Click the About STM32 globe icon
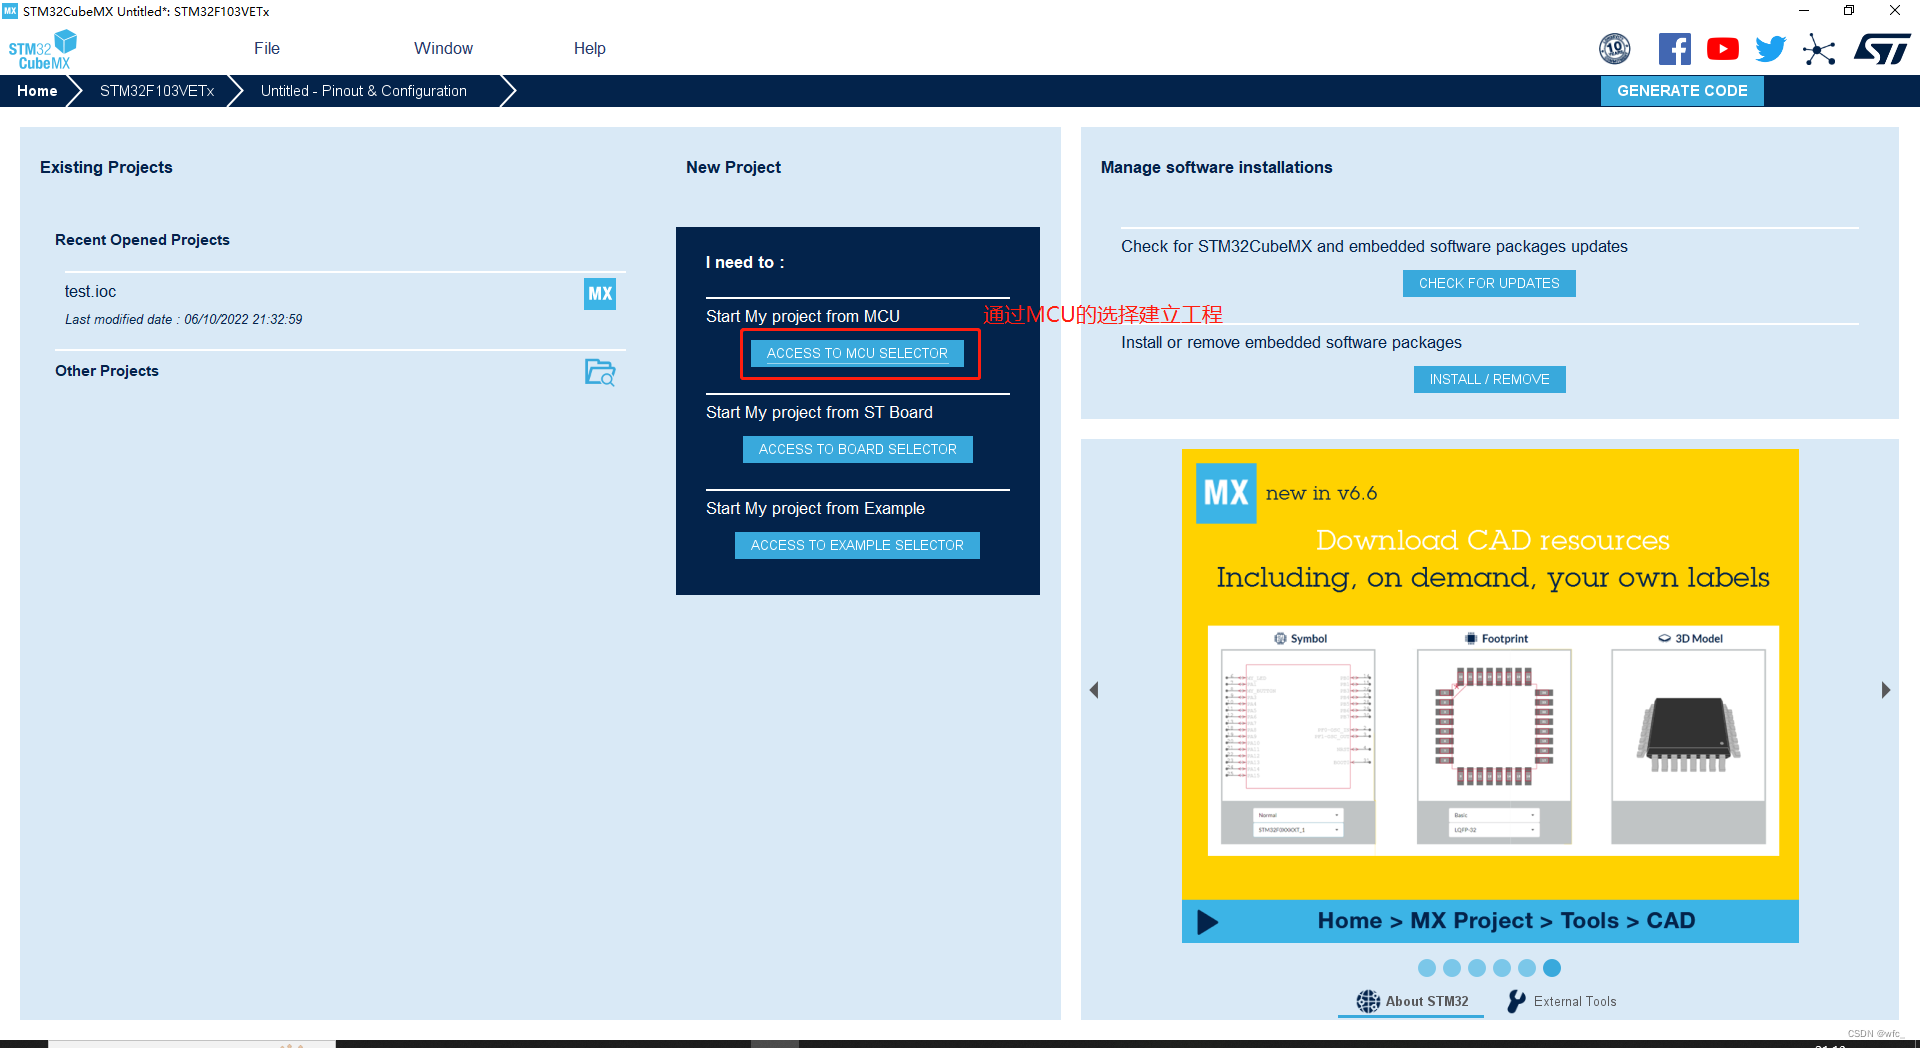 point(1368,1001)
